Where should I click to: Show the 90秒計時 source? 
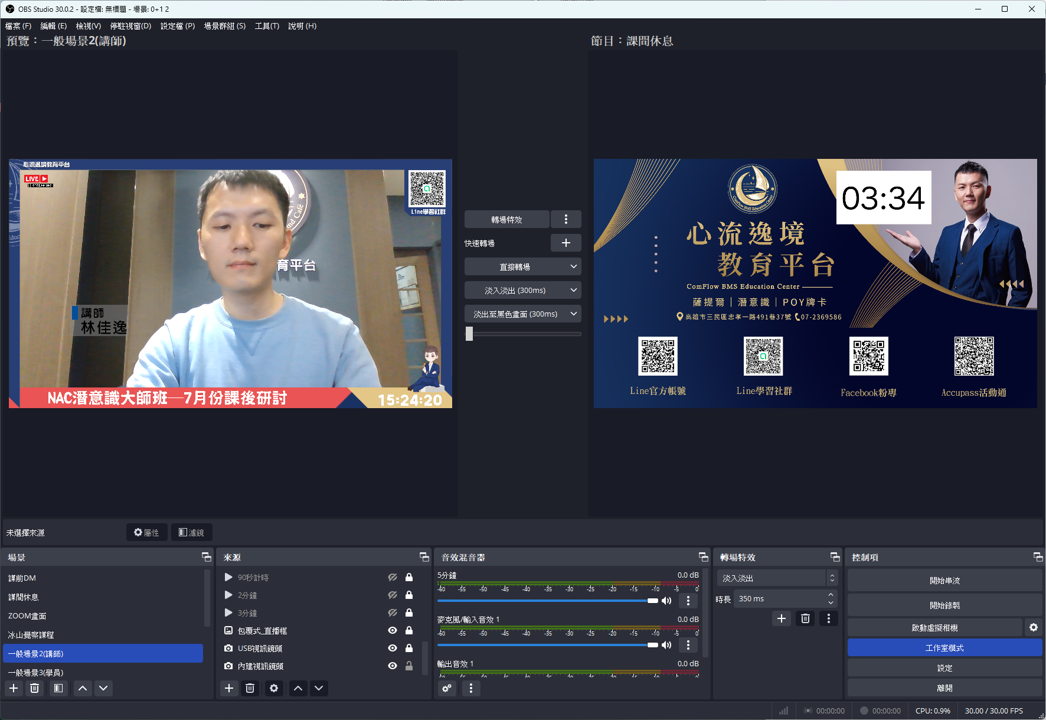(x=392, y=577)
